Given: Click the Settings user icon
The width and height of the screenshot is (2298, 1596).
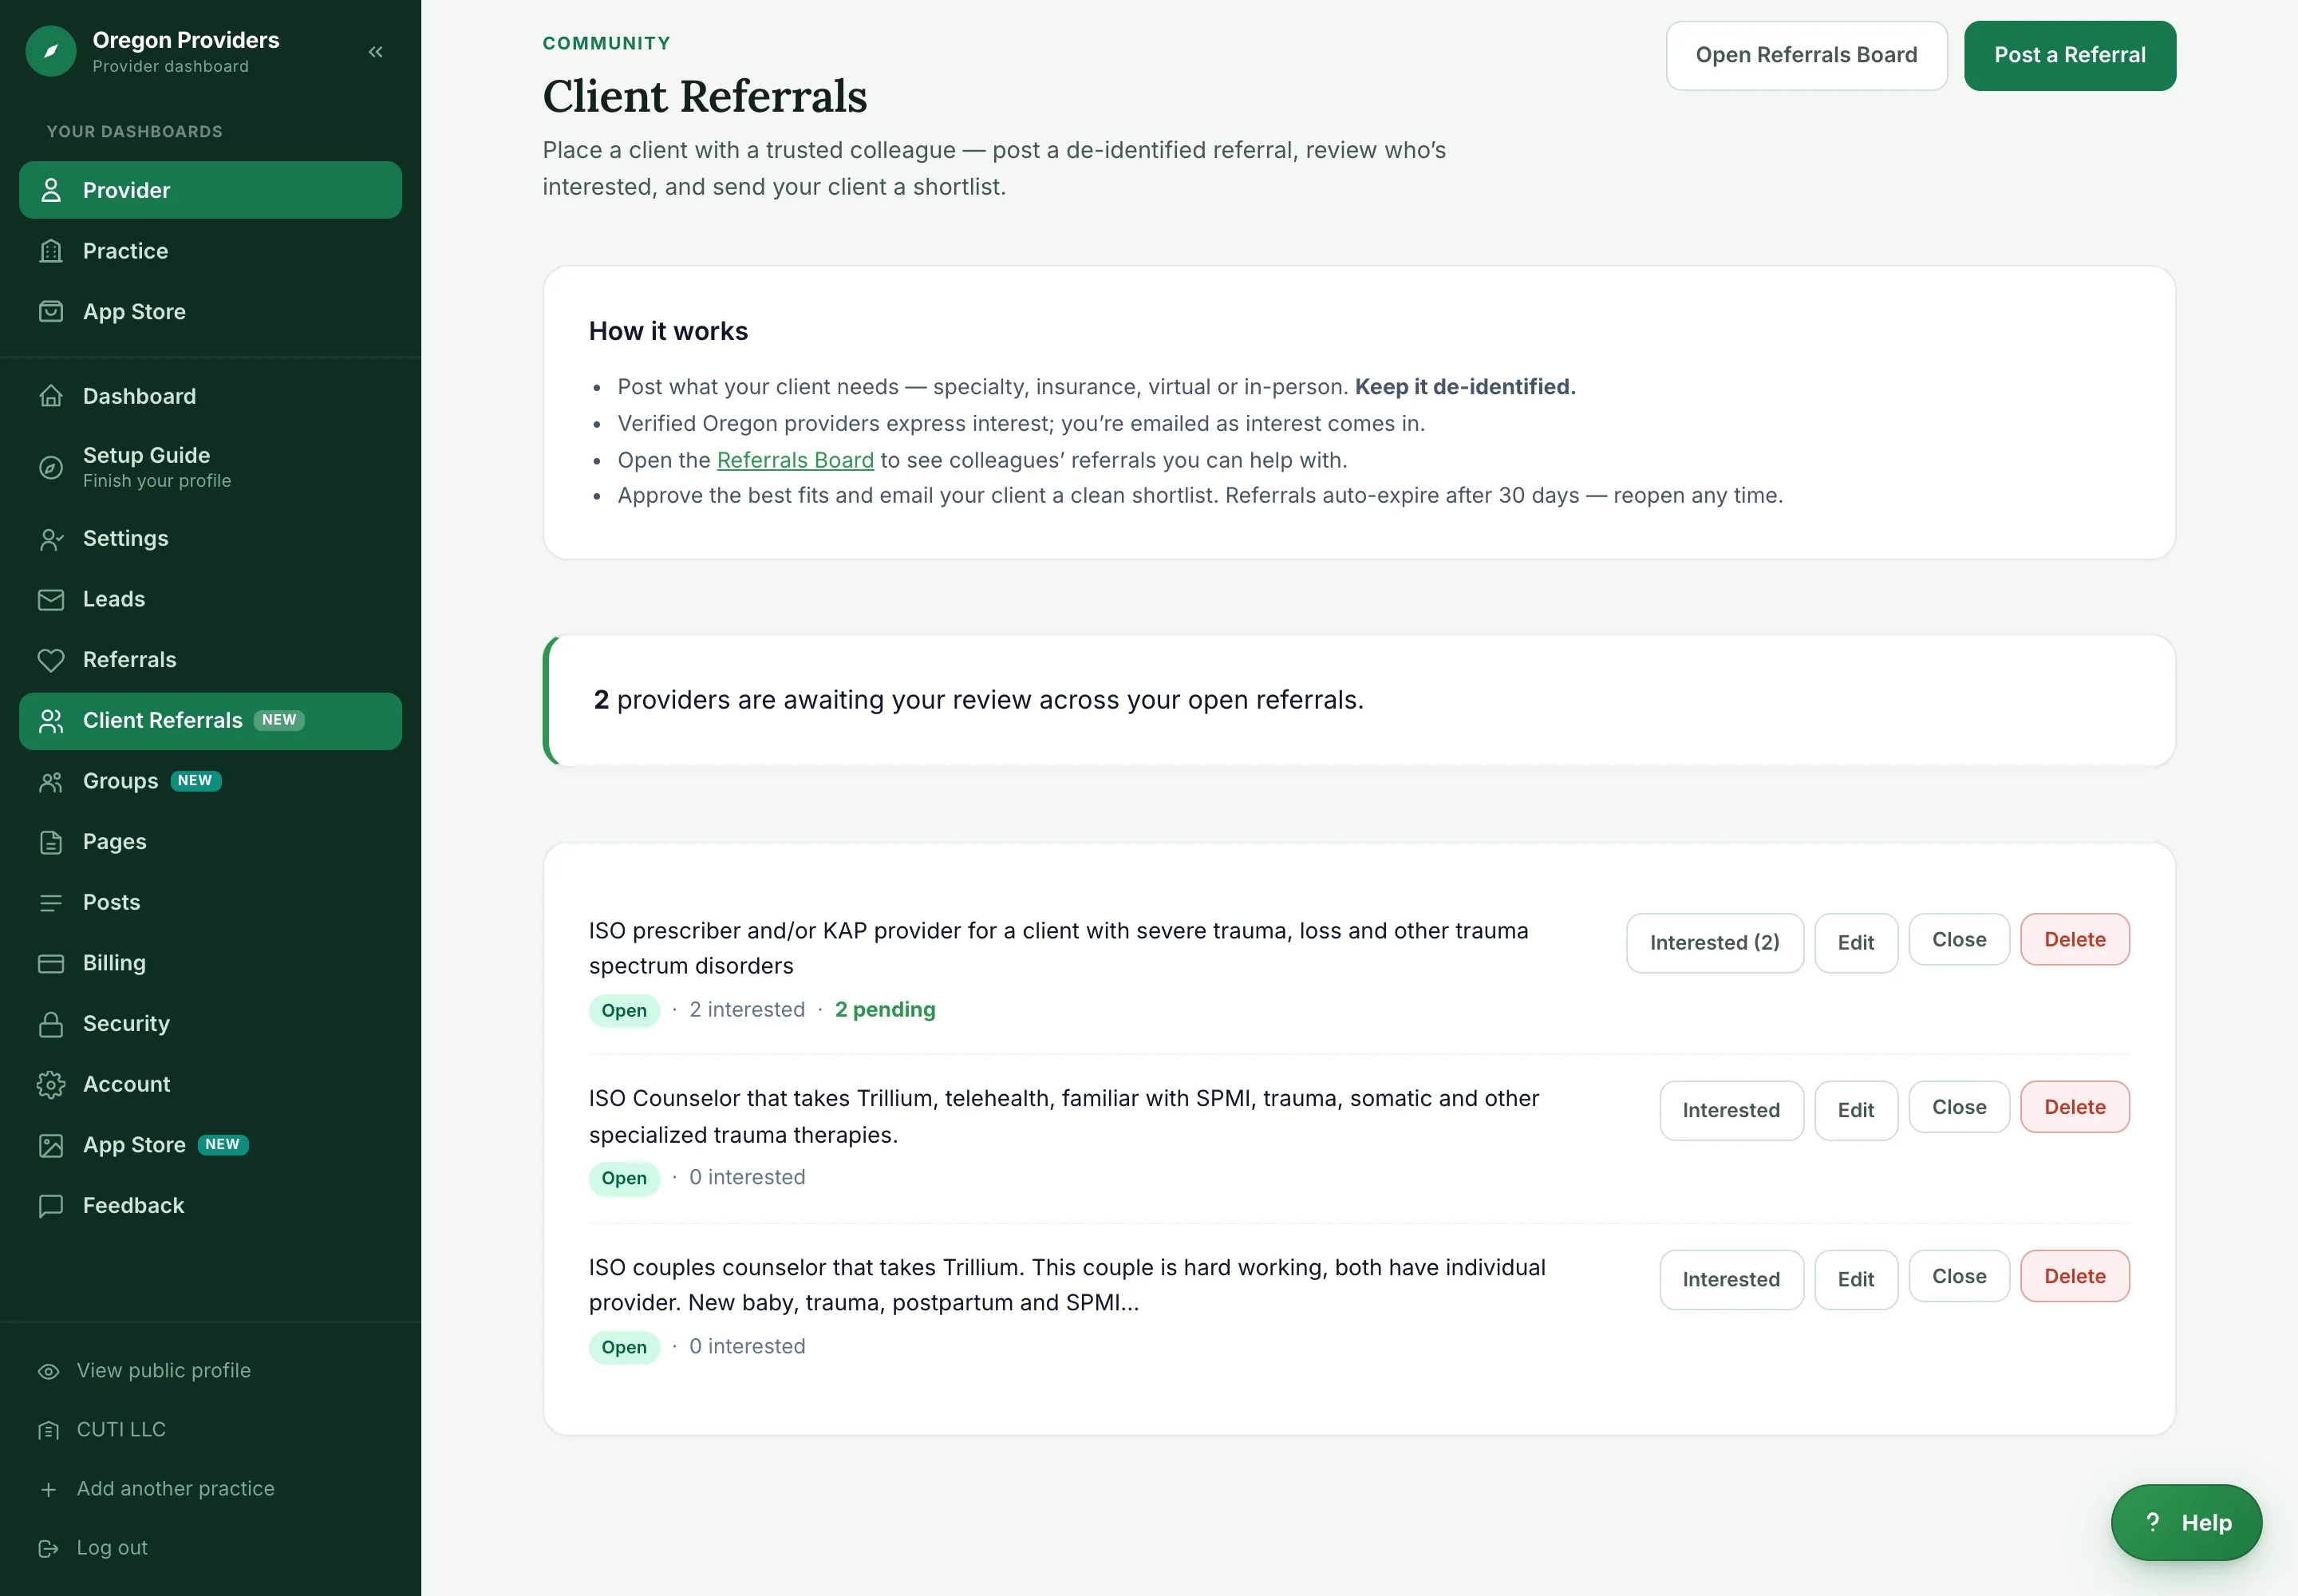Looking at the screenshot, I should click(x=51, y=539).
